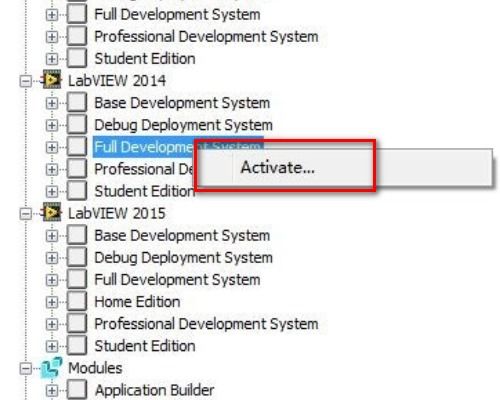Click the LabVIEW 2015 product icon

pos(51,212)
